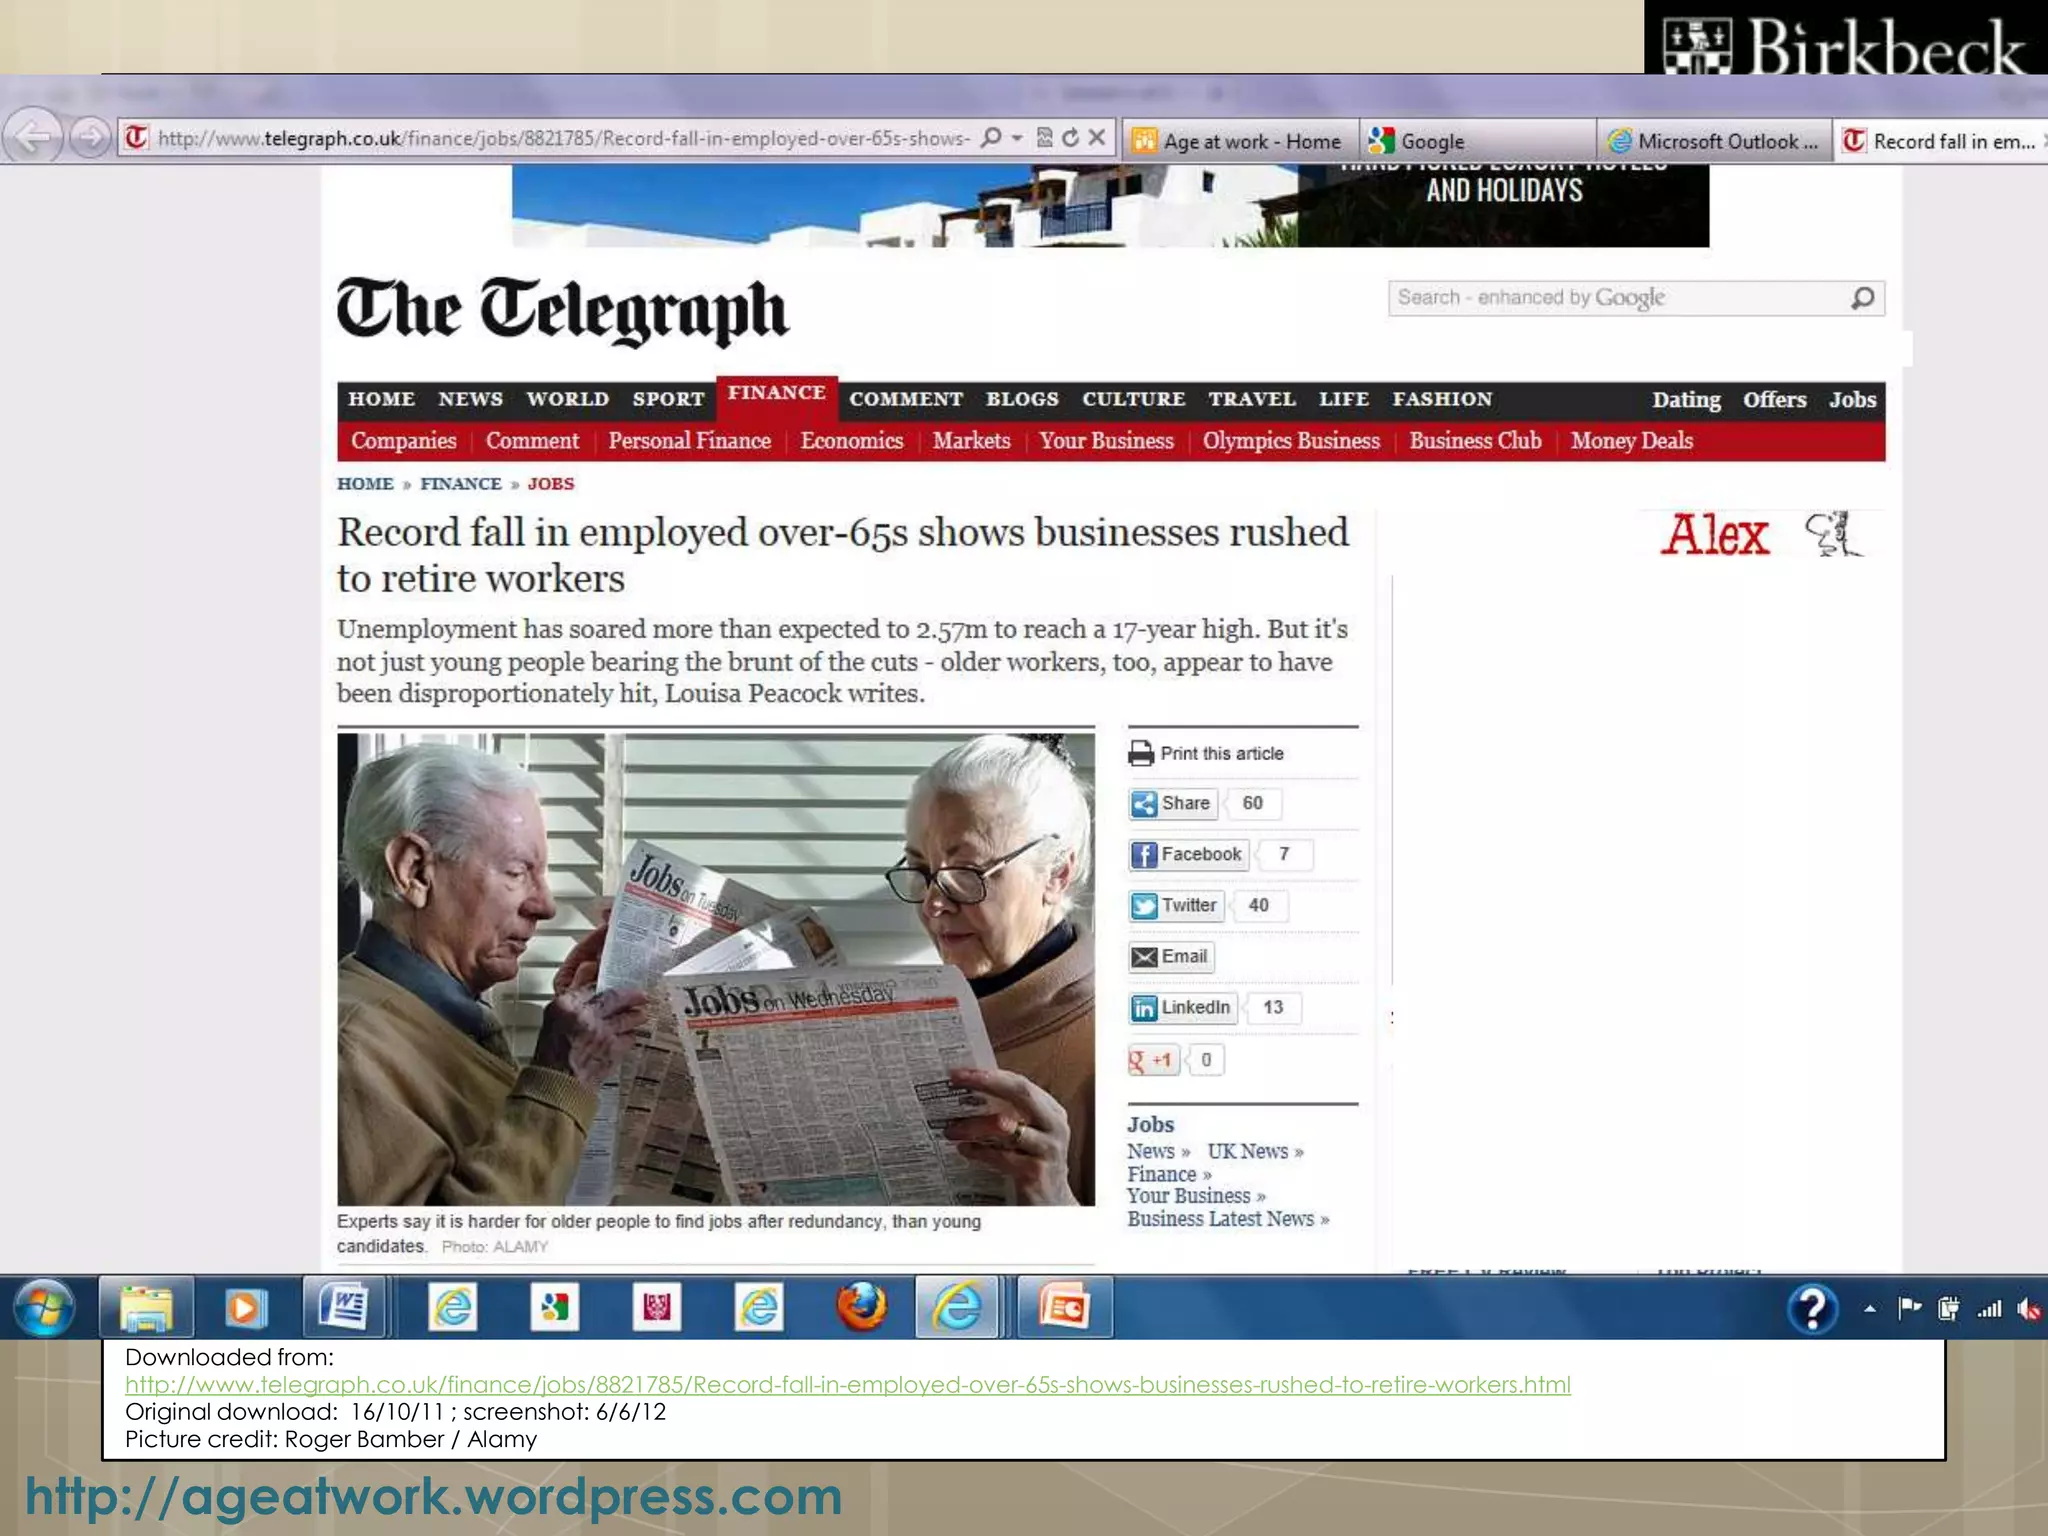
Task: Open PowerPoint from the taskbar
Action: (x=1064, y=1307)
